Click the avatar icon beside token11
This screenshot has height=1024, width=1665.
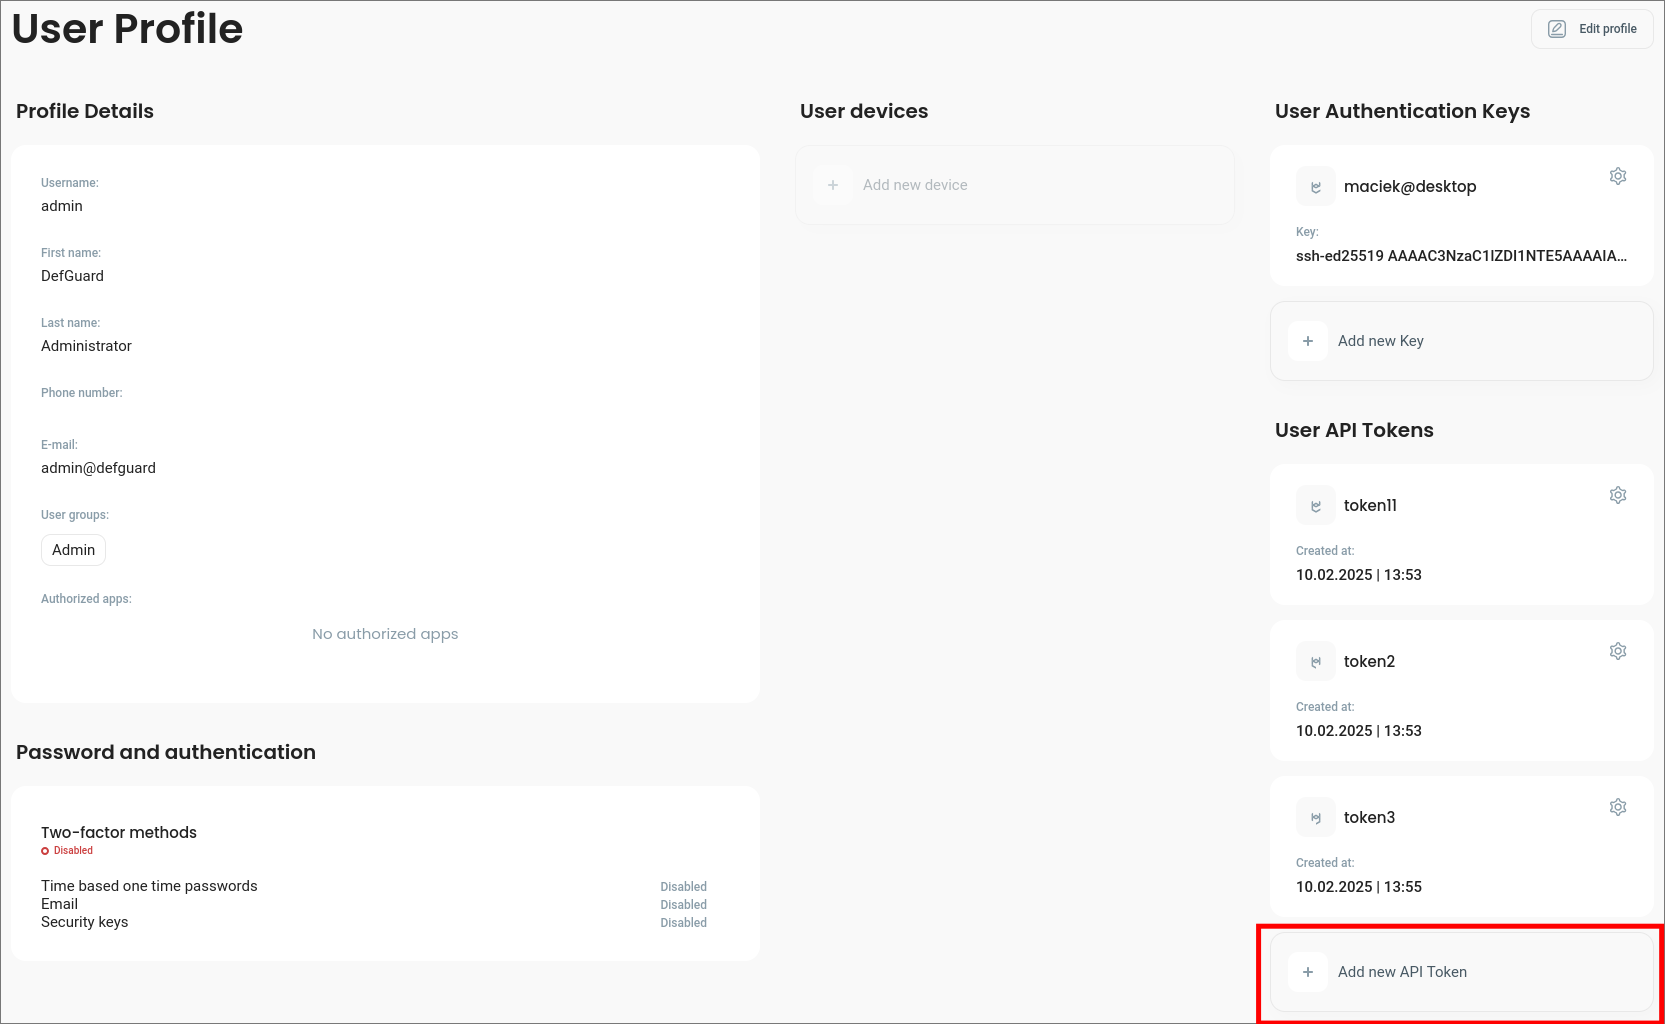1315,506
